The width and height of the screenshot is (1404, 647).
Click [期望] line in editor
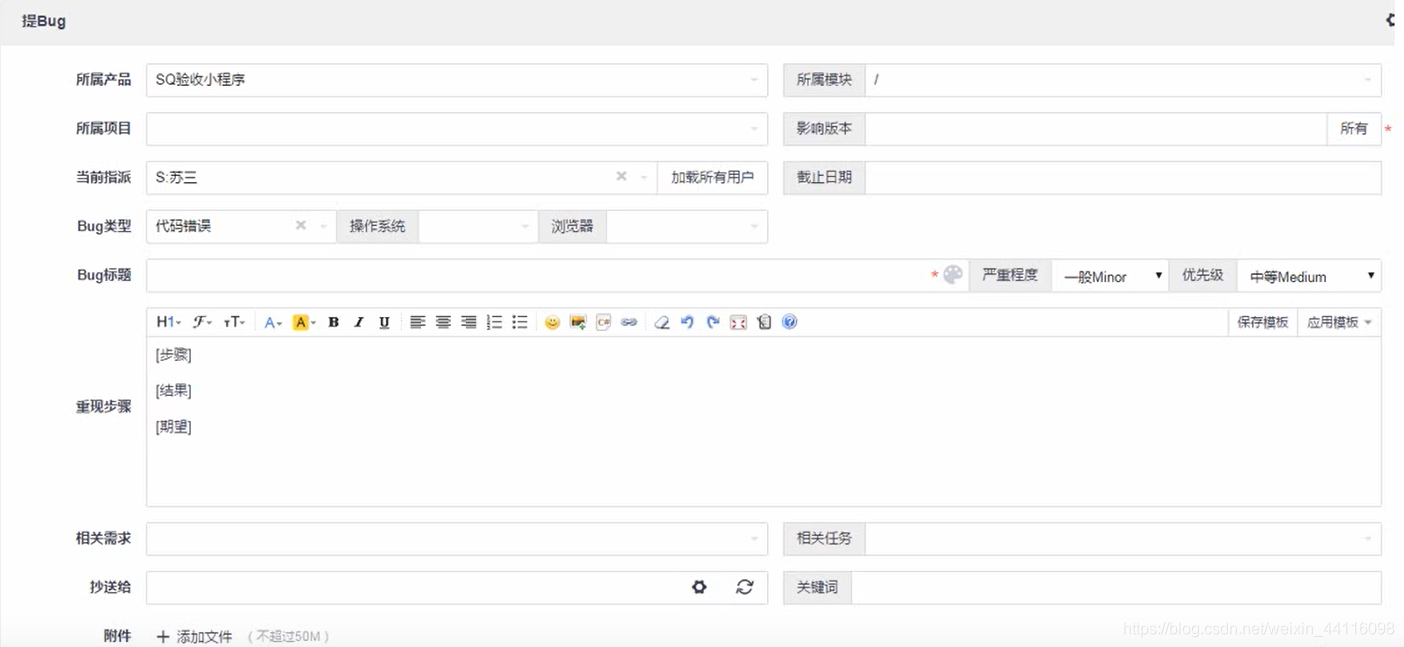[173, 427]
